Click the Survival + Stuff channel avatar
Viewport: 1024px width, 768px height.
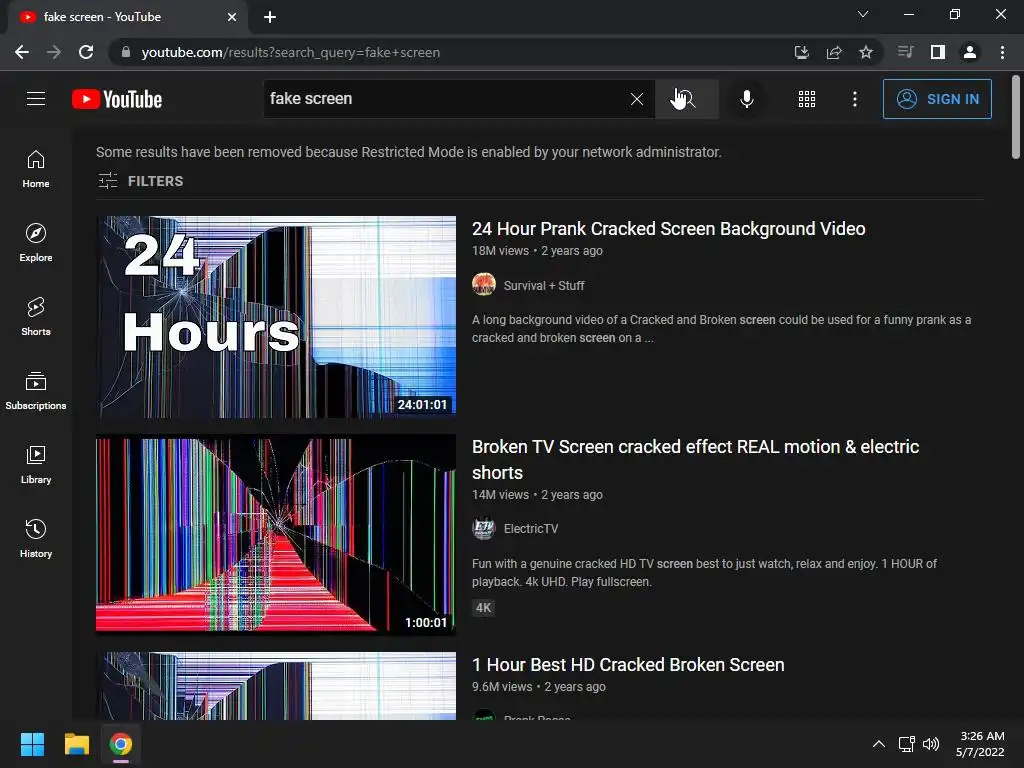(484, 285)
